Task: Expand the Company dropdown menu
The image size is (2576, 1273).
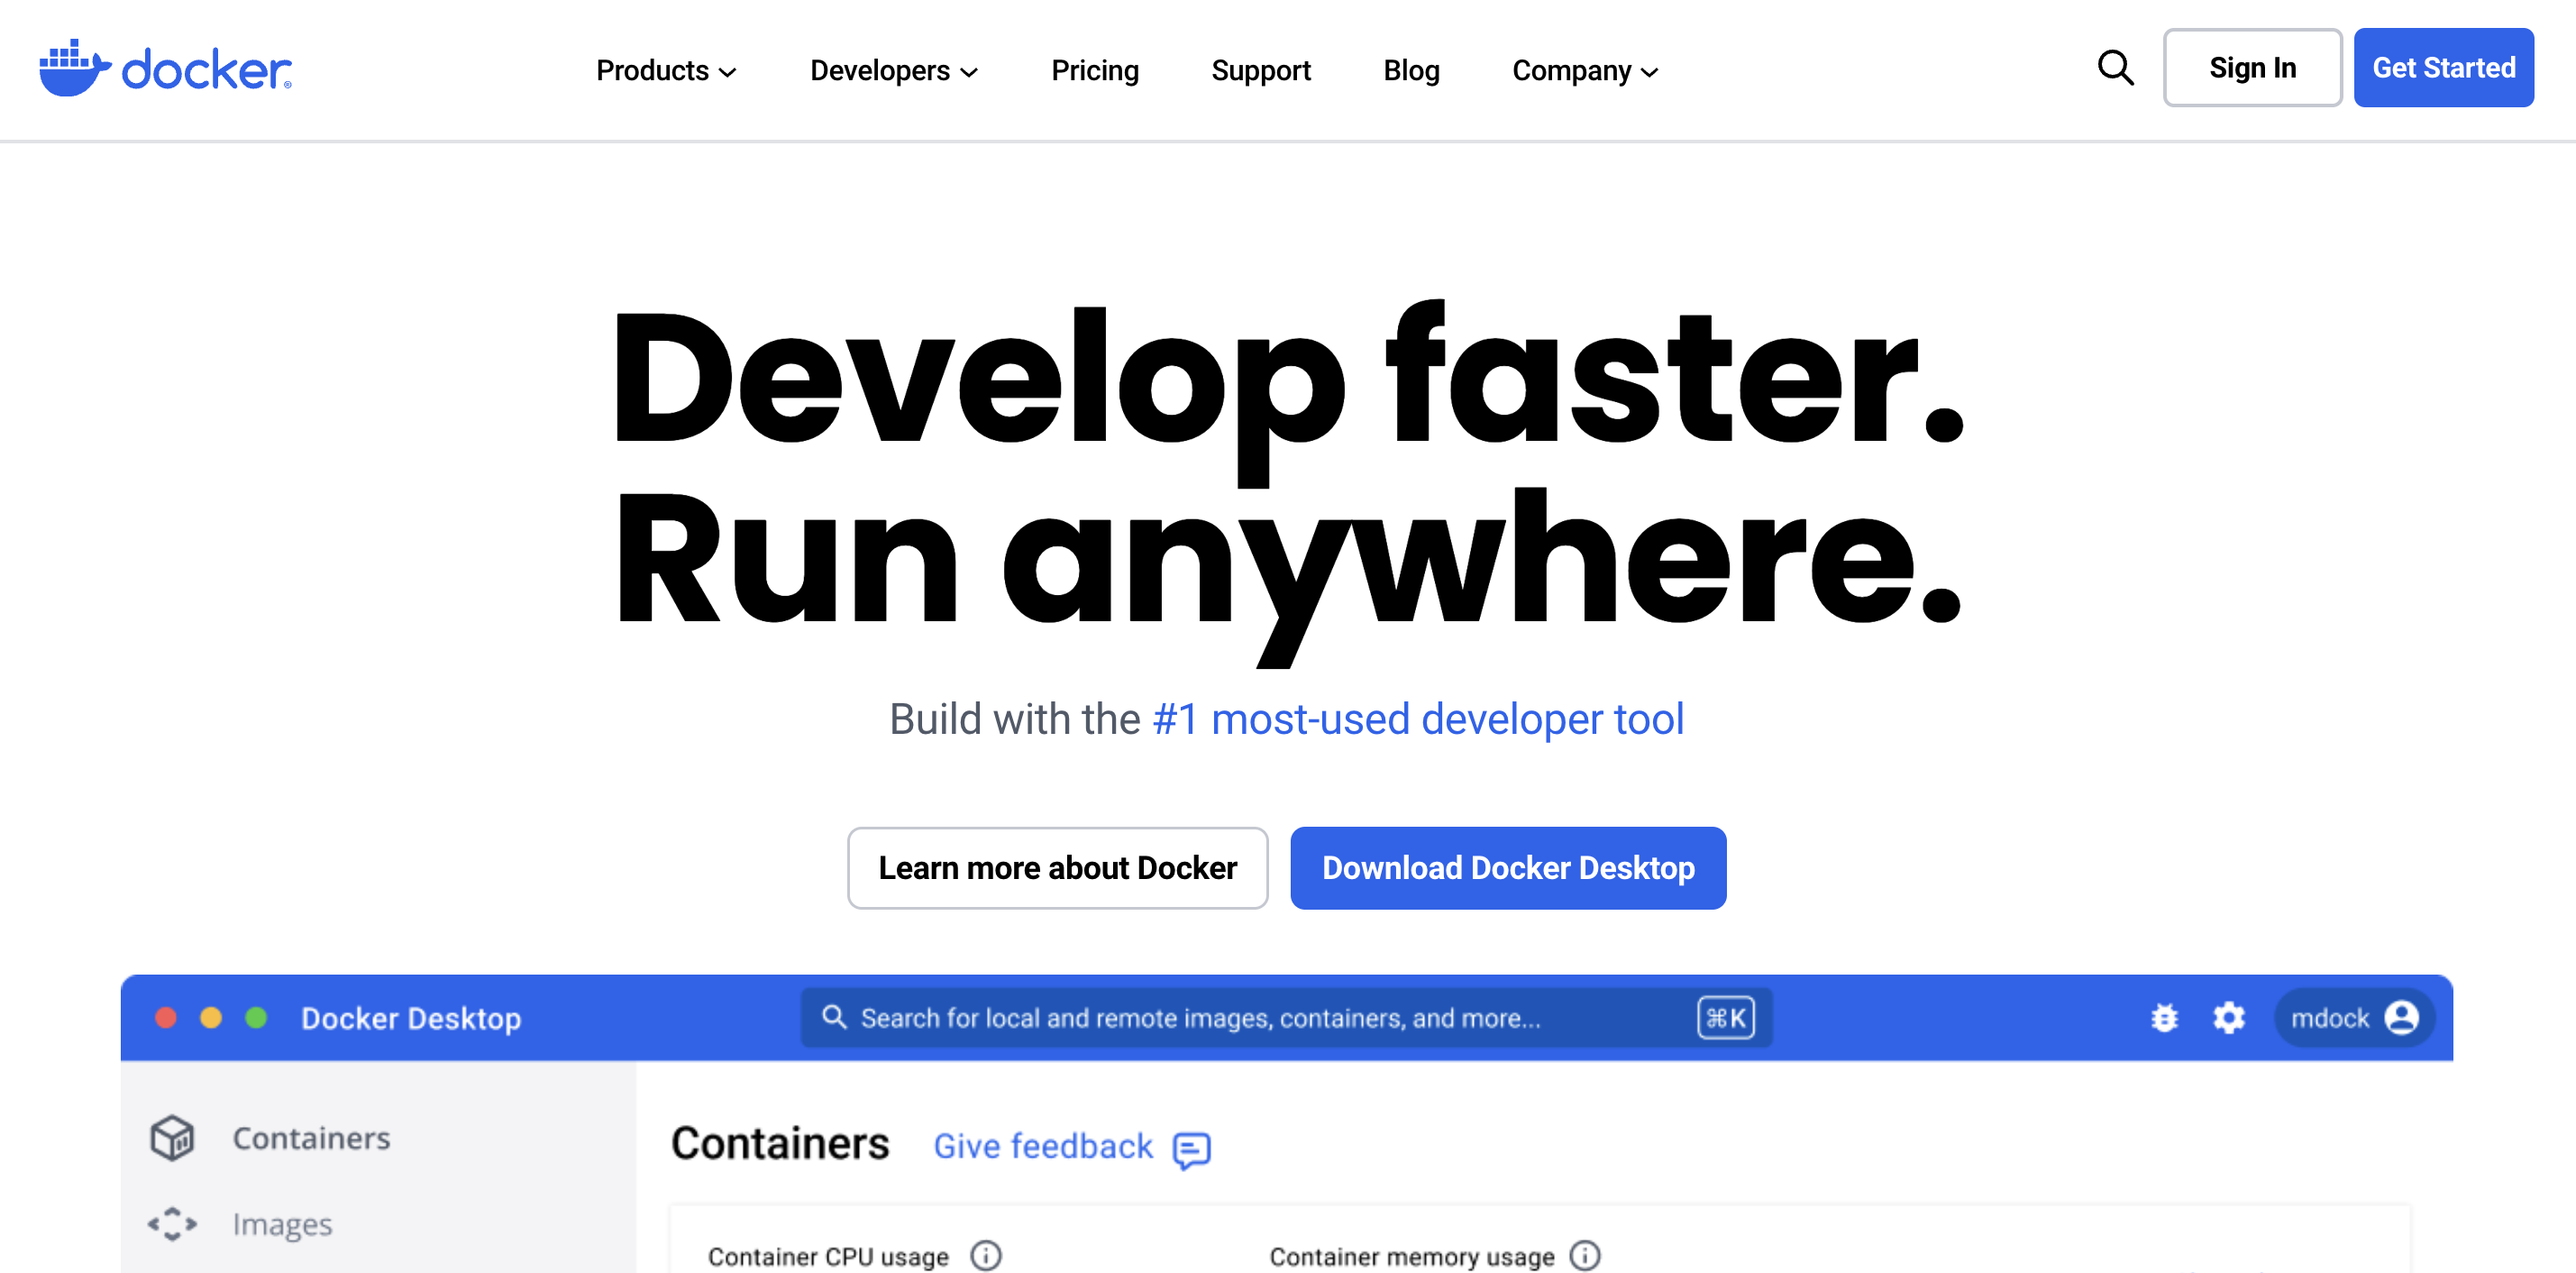Action: pyautogui.click(x=1585, y=70)
